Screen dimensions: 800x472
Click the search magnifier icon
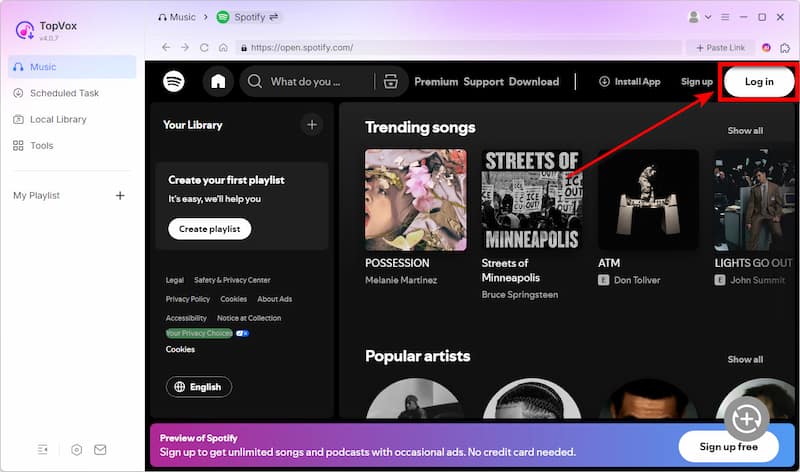[255, 81]
